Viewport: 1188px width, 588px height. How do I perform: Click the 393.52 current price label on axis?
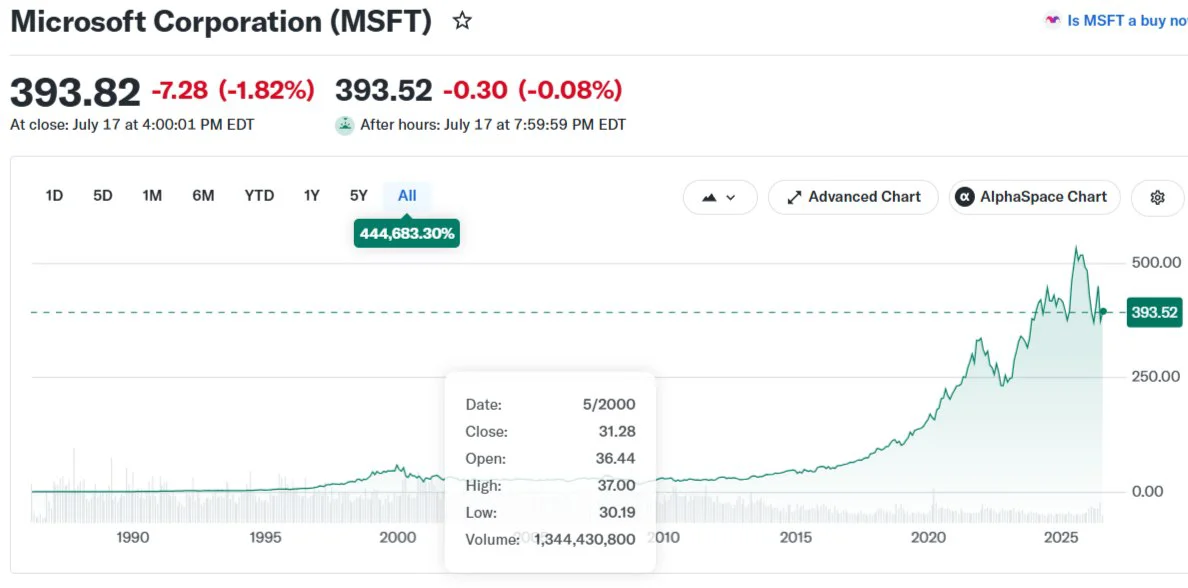pyautogui.click(x=1154, y=312)
